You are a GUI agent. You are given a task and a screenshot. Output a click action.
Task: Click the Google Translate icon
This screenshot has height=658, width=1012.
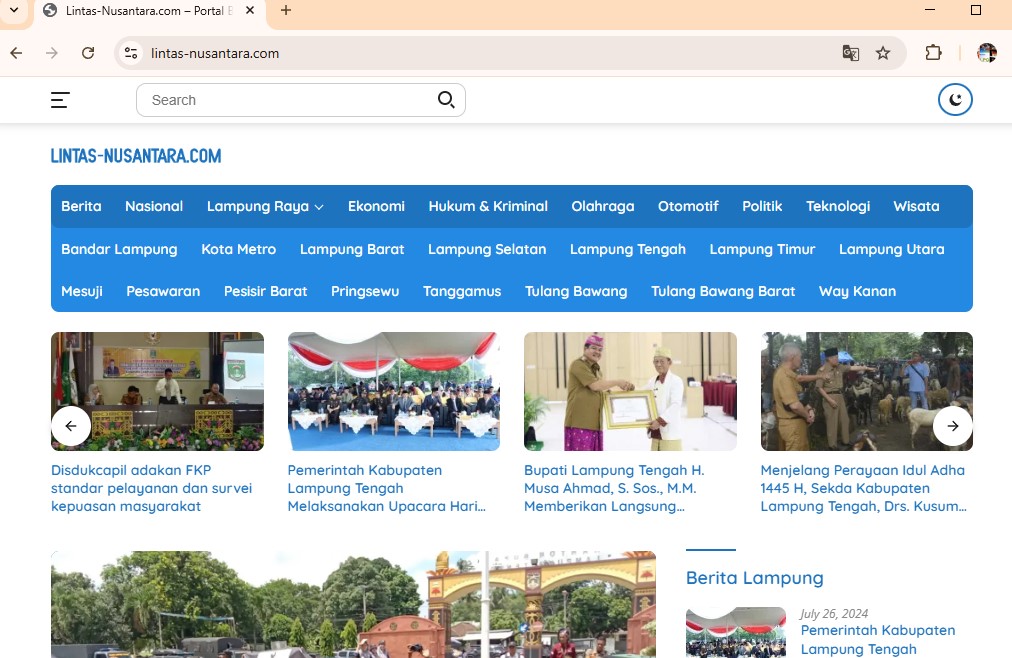851,53
